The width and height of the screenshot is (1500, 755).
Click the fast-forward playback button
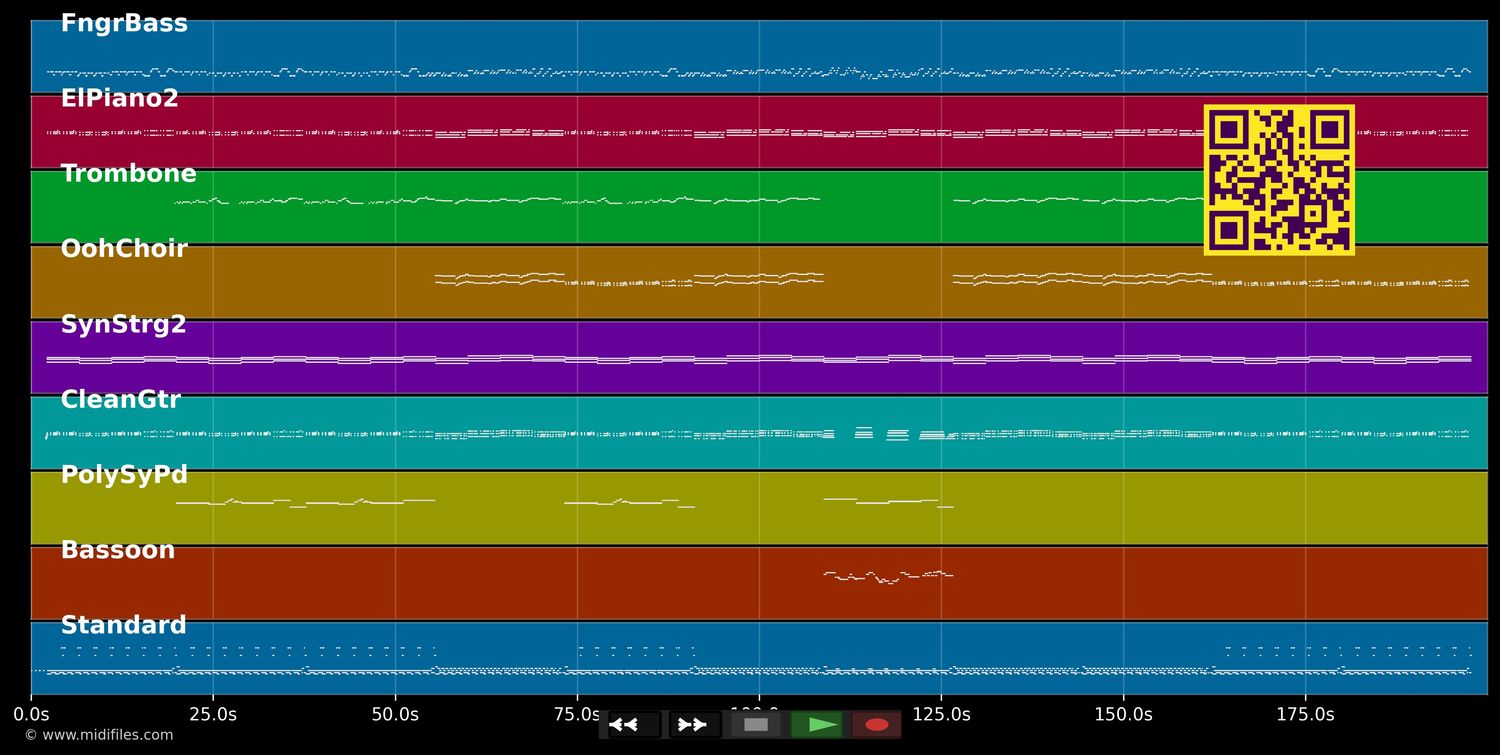pyautogui.click(x=695, y=725)
